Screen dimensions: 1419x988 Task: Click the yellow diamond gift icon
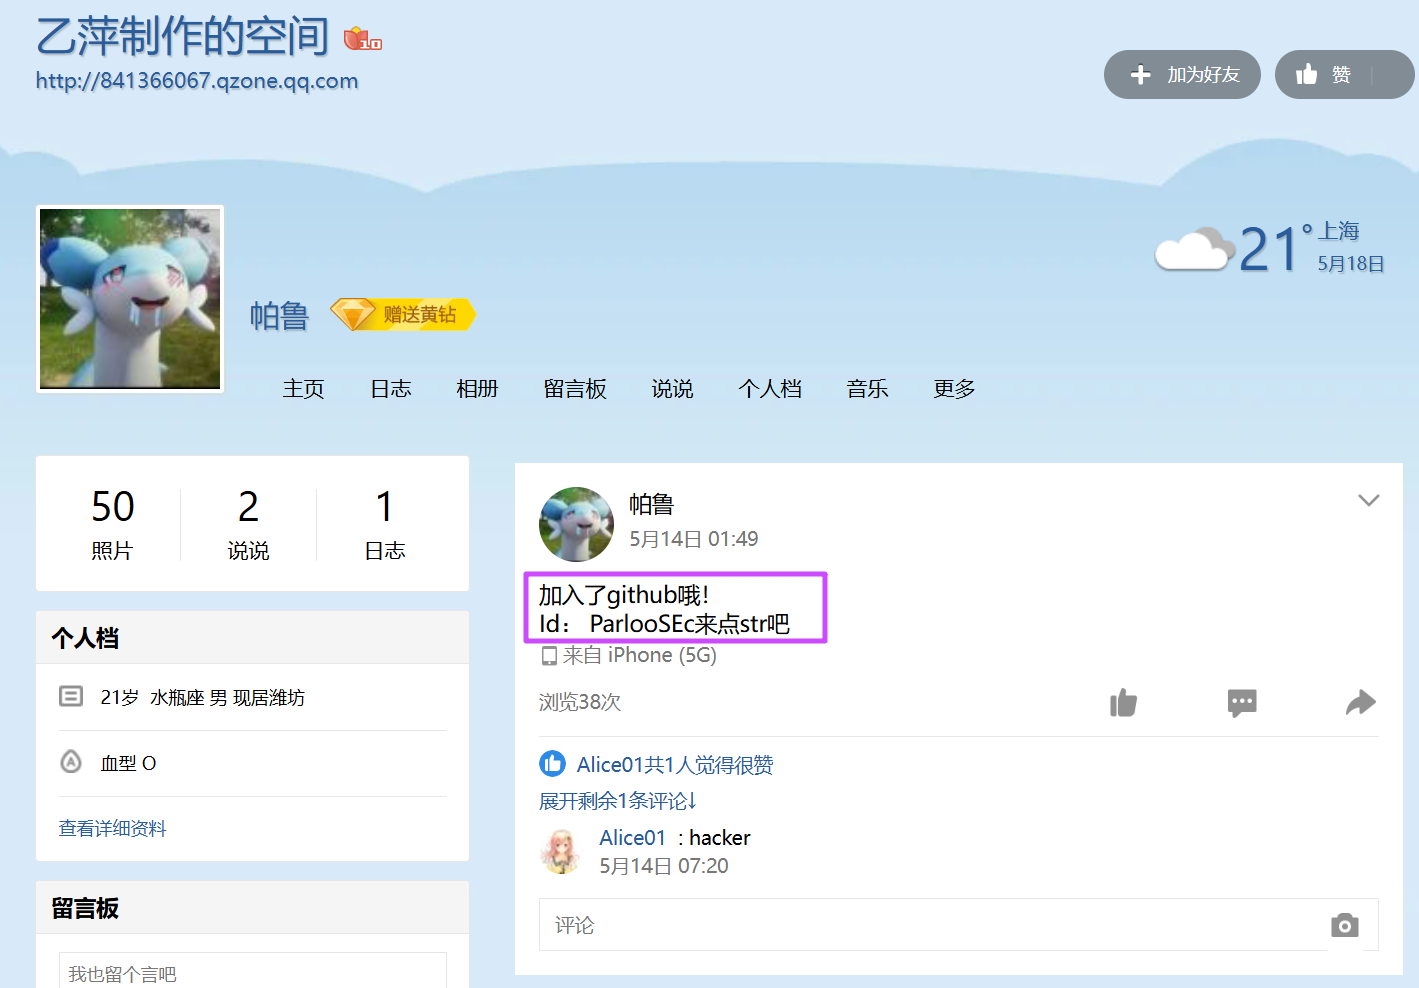(x=352, y=315)
